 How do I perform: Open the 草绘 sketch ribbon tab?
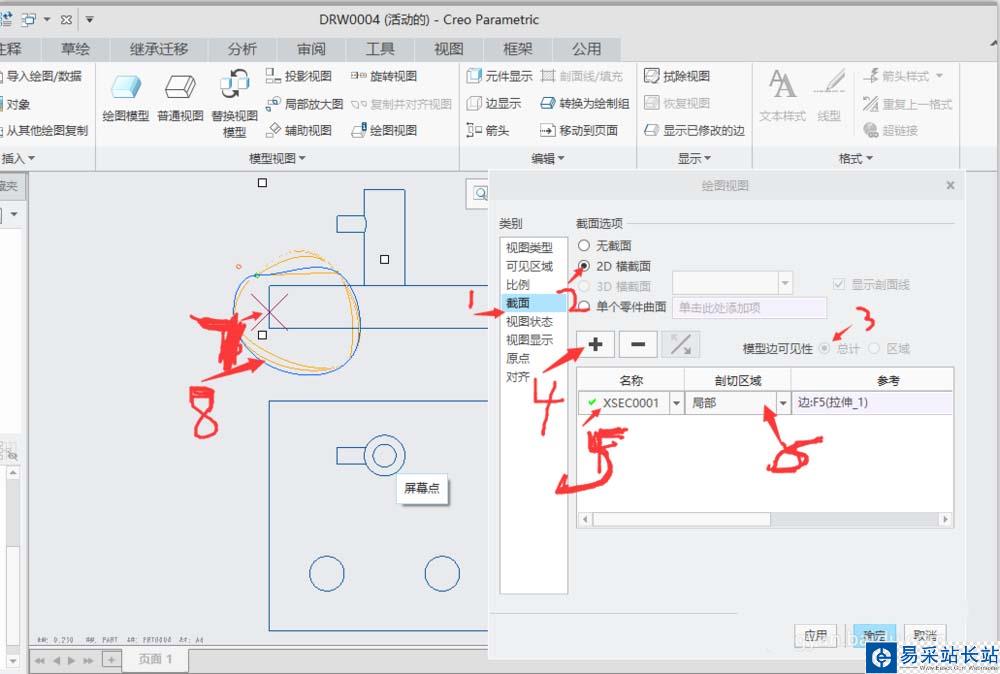pyautogui.click(x=75, y=49)
